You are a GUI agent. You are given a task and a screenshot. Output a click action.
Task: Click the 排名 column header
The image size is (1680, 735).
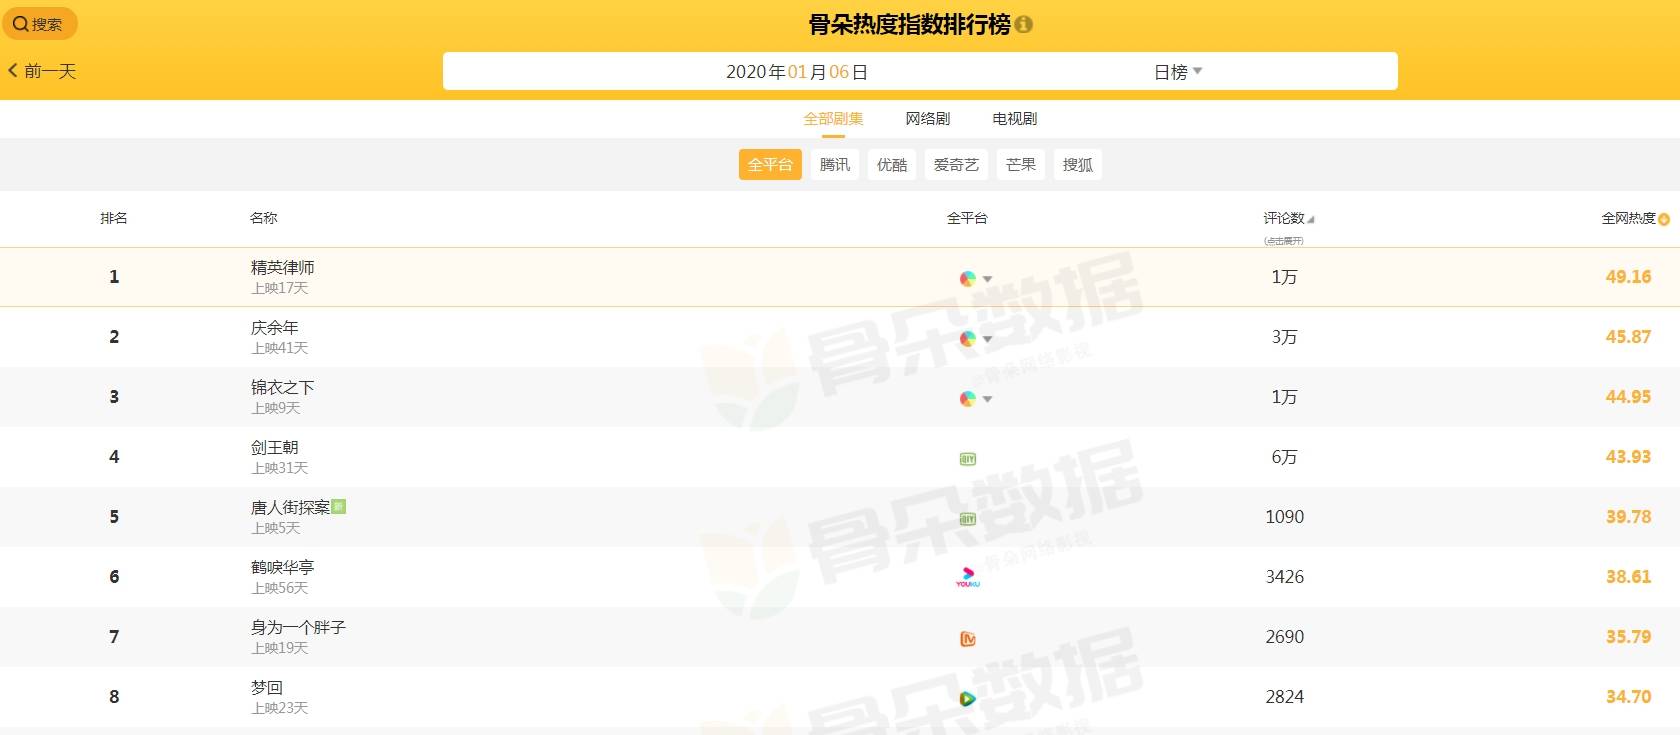[114, 218]
